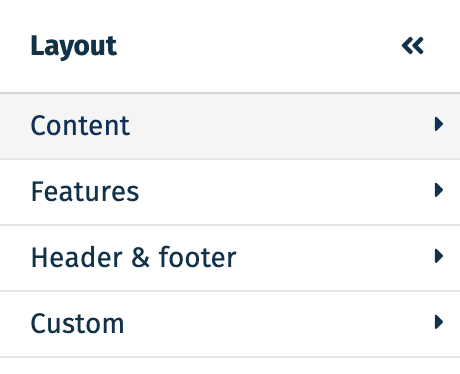Viewport: 460px width, 374px height.
Task: Select the Custom label text
Action: 77,323
